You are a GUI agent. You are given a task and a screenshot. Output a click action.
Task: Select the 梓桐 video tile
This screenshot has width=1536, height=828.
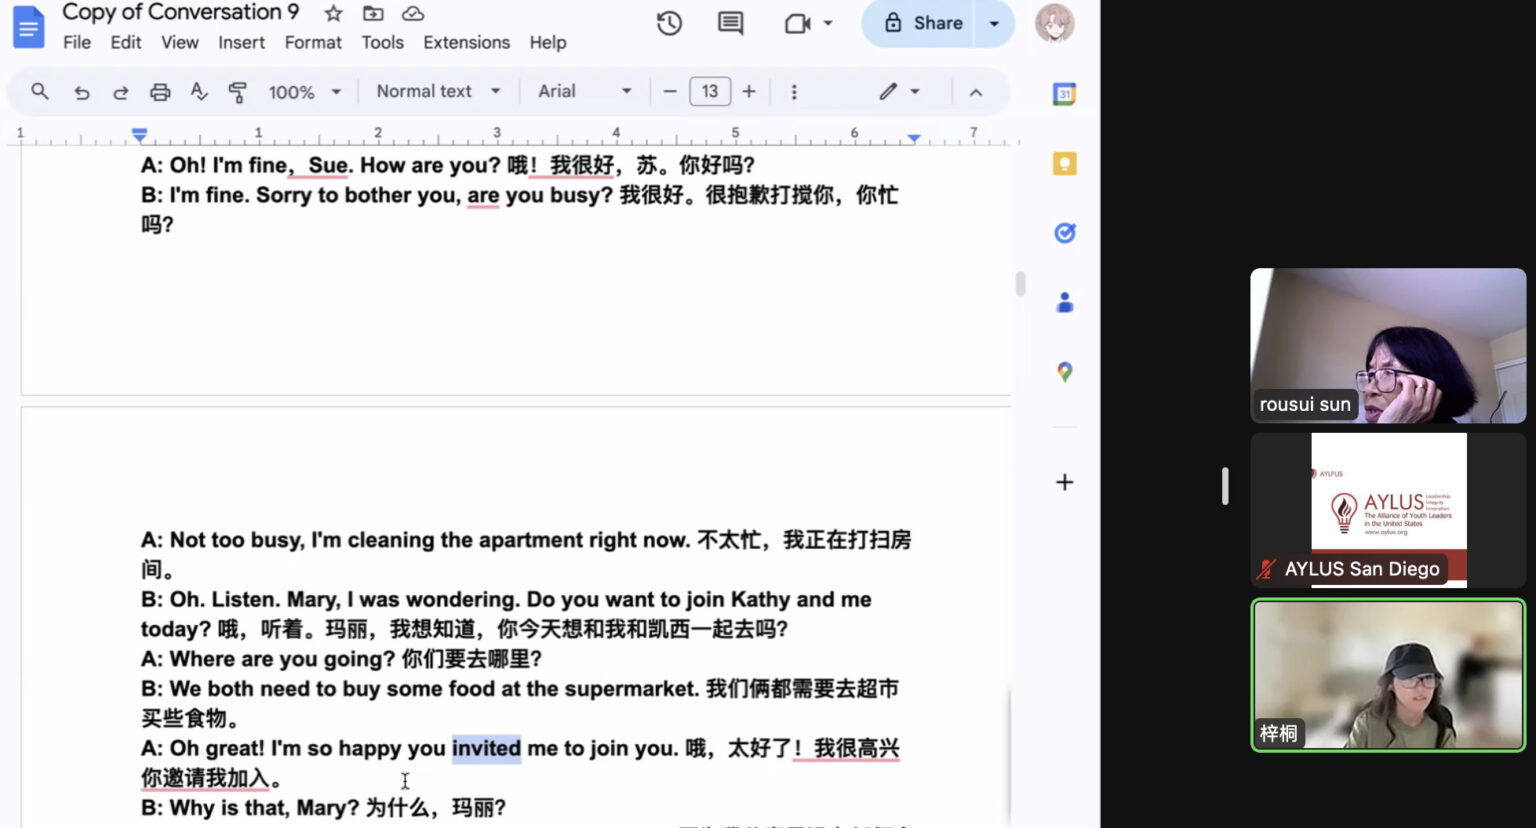click(x=1388, y=675)
